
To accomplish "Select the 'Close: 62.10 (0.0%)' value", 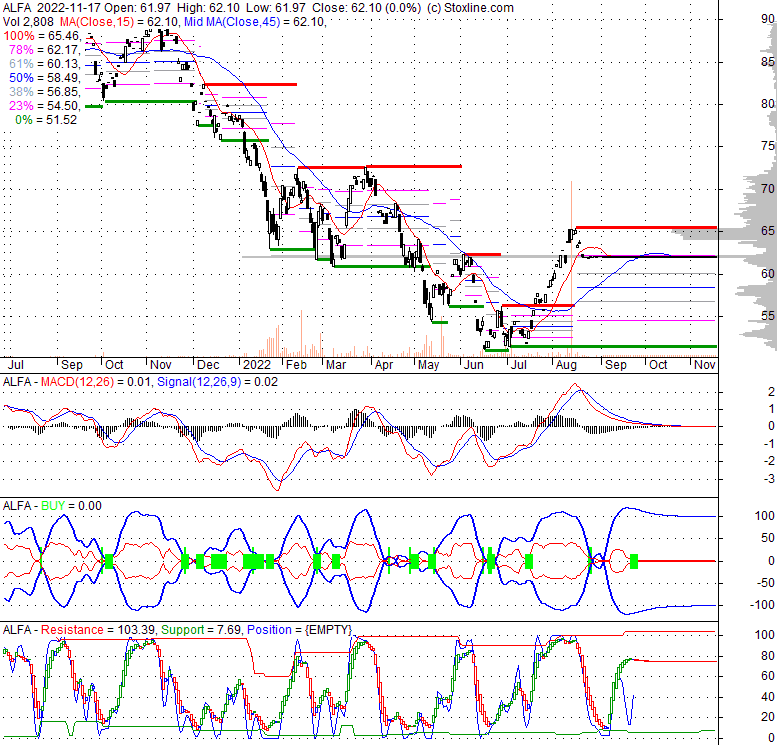I will click(x=366, y=8).
